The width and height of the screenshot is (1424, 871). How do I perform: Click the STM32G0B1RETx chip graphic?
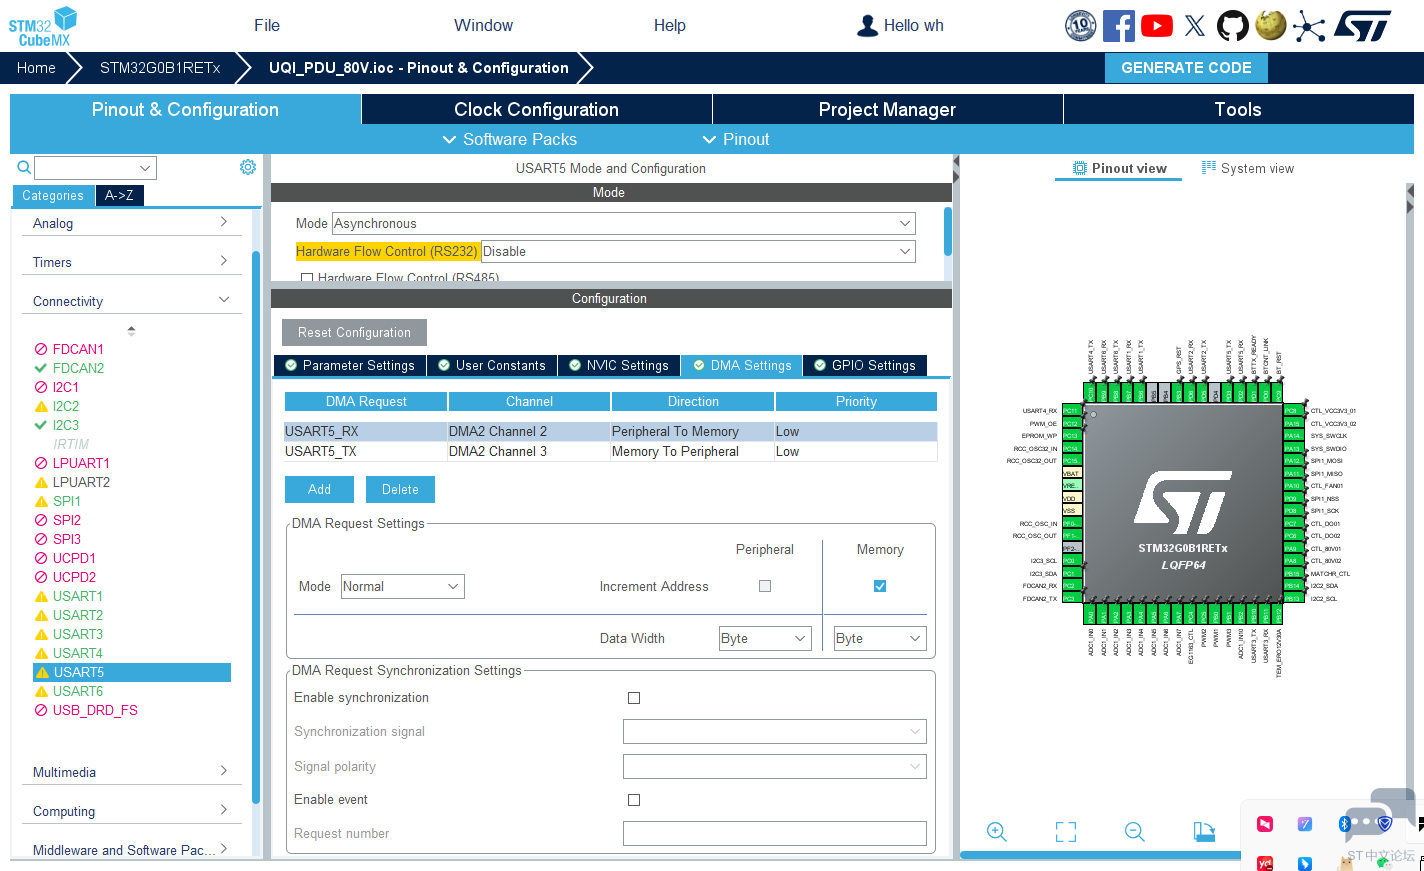1183,503
